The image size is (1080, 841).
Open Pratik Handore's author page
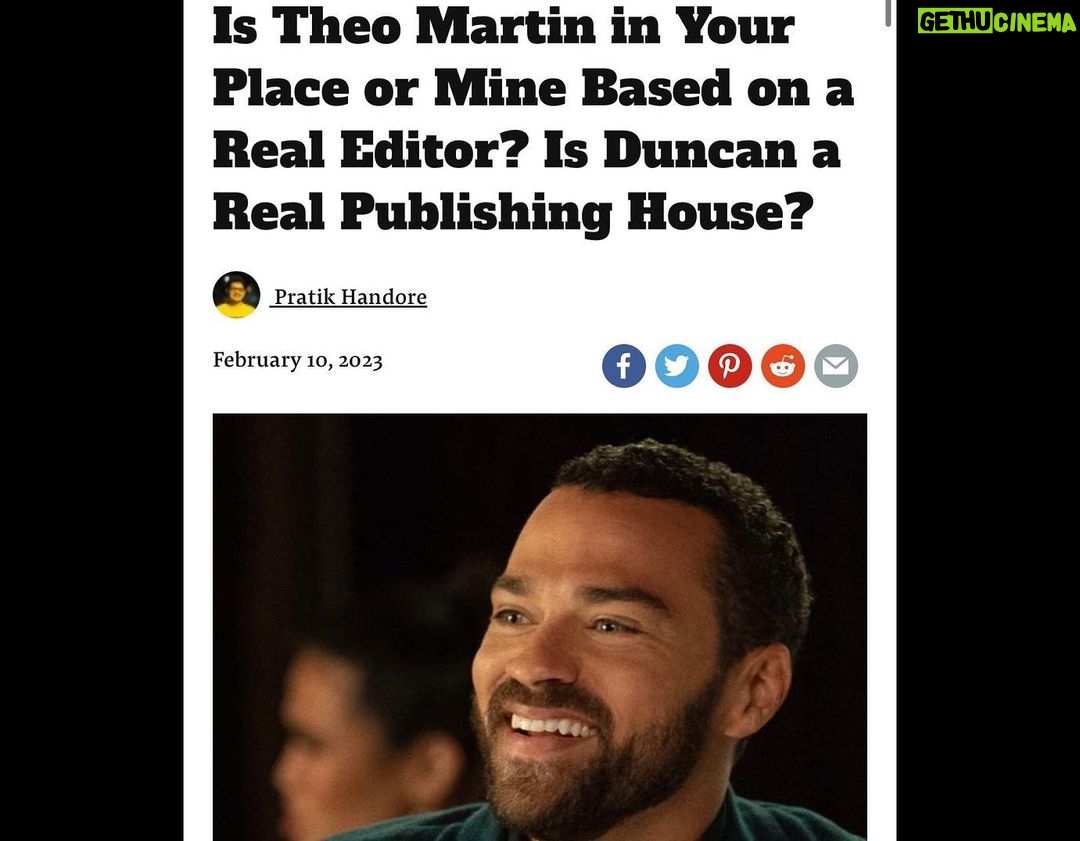coord(349,297)
